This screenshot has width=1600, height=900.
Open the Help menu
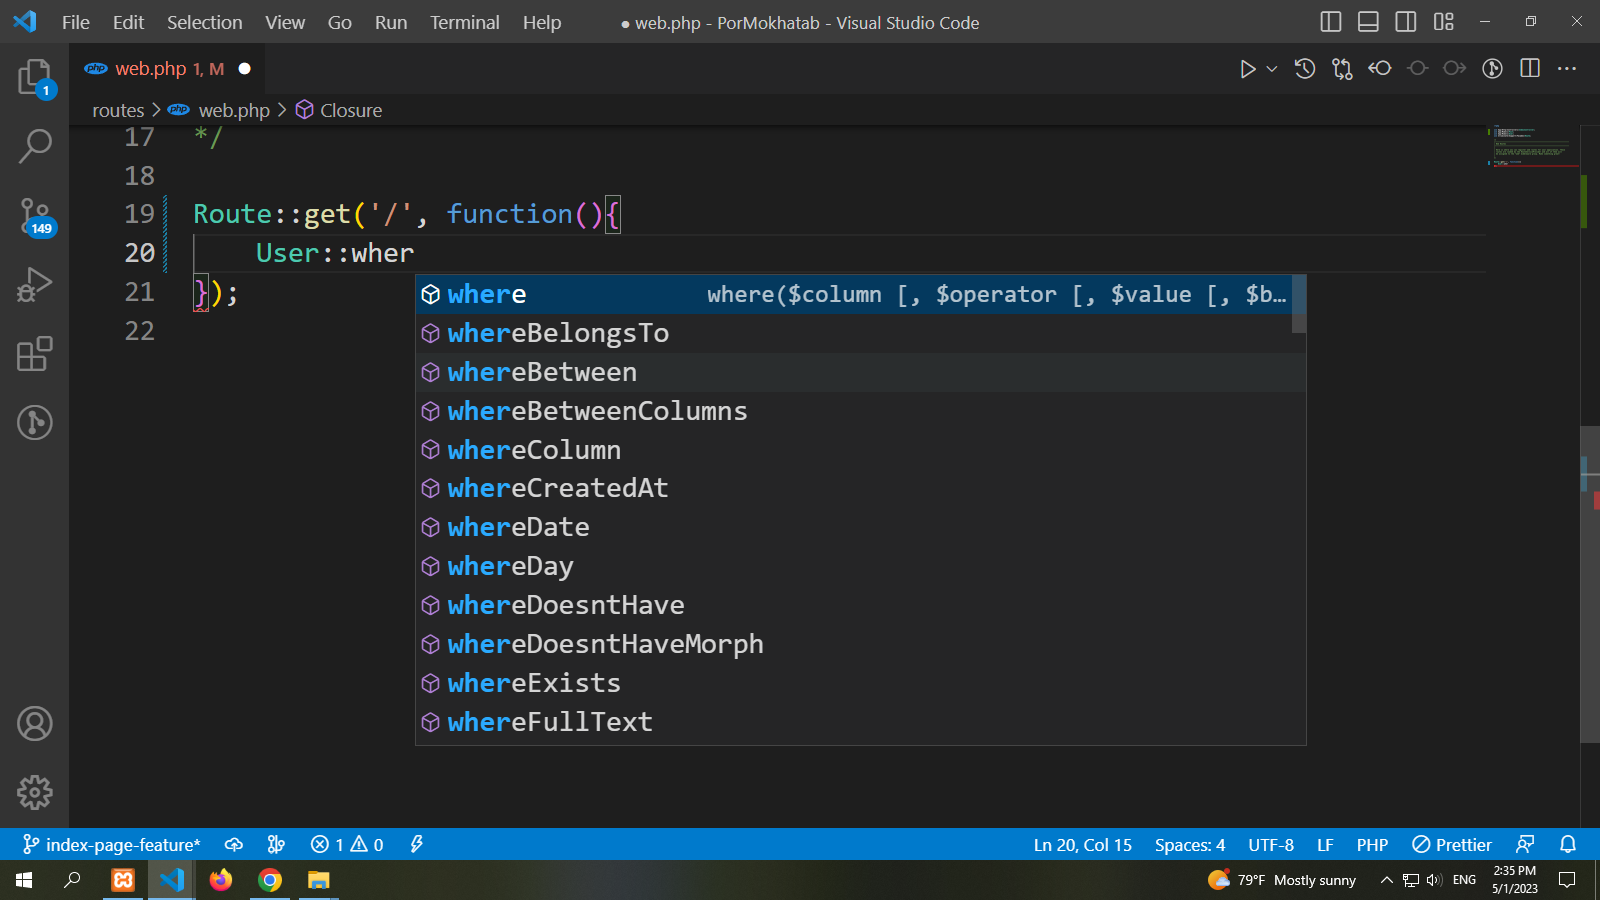(x=542, y=22)
